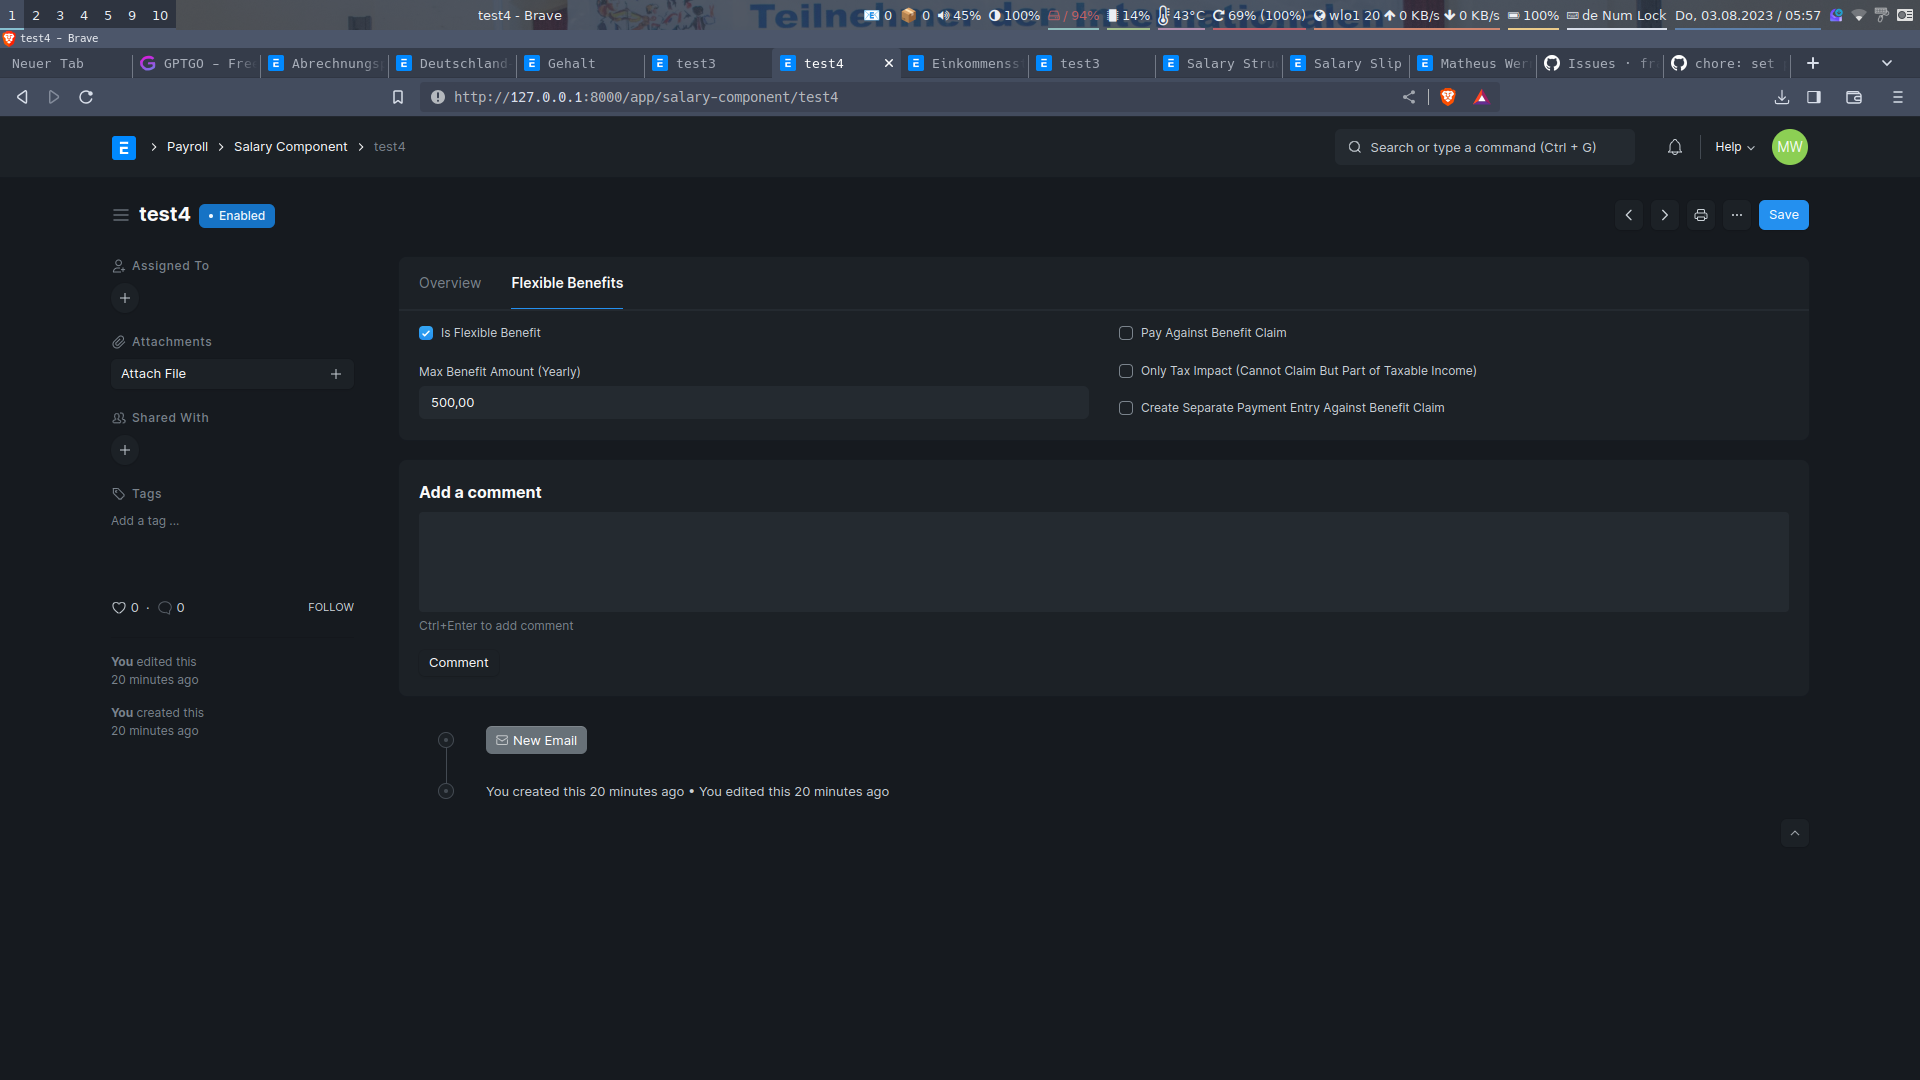Uncheck Is Flexible Benefit

point(425,333)
